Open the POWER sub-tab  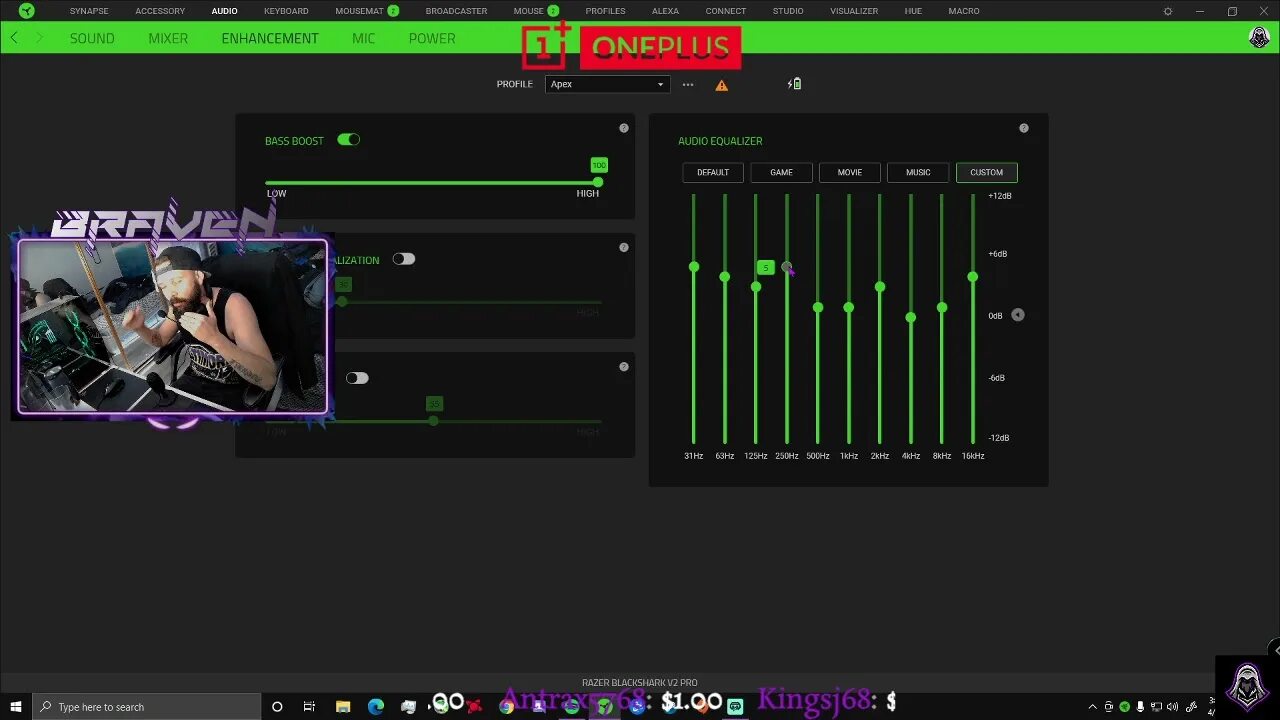coord(432,38)
